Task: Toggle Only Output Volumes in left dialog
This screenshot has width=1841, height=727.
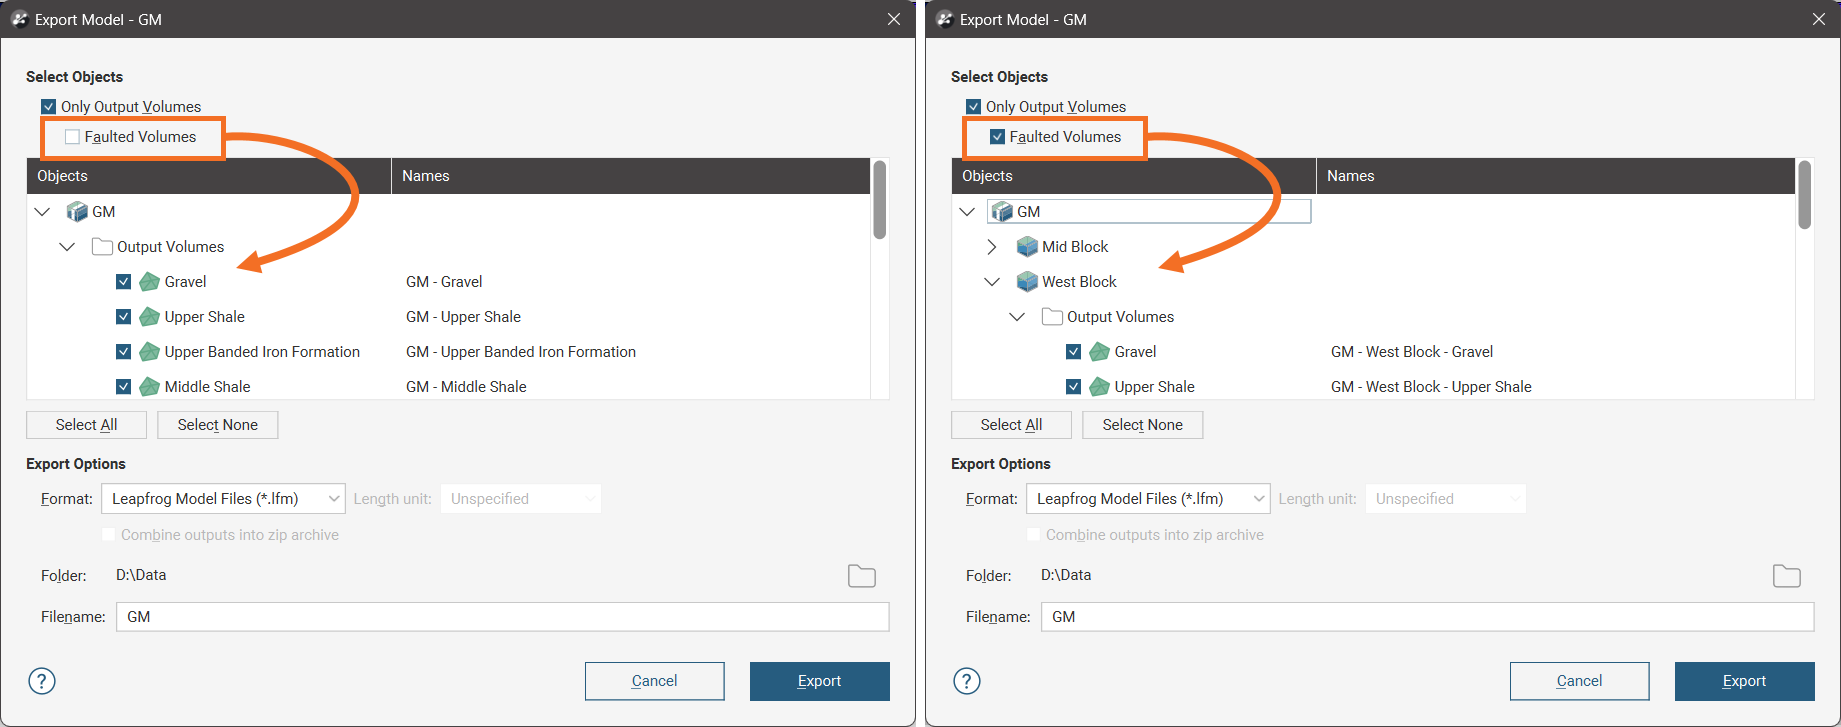Action: 49,107
